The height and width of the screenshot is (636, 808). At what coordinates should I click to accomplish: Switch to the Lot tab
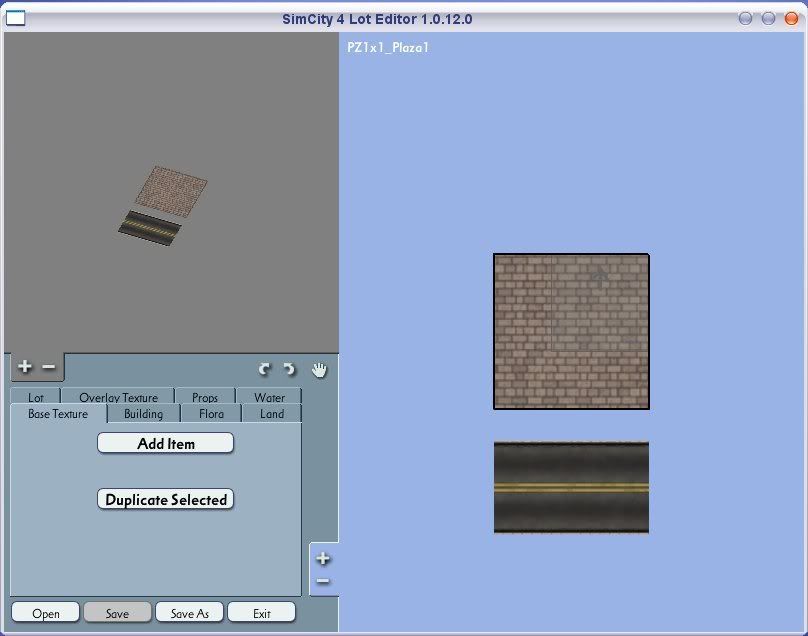[x=36, y=397]
